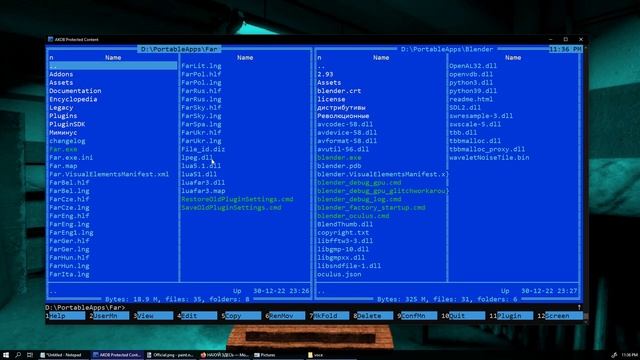Select the blender.crt folder

tap(339, 91)
